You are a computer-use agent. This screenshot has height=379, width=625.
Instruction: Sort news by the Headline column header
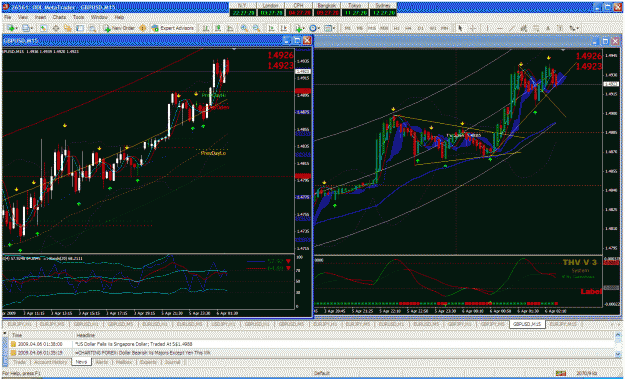[344, 335]
